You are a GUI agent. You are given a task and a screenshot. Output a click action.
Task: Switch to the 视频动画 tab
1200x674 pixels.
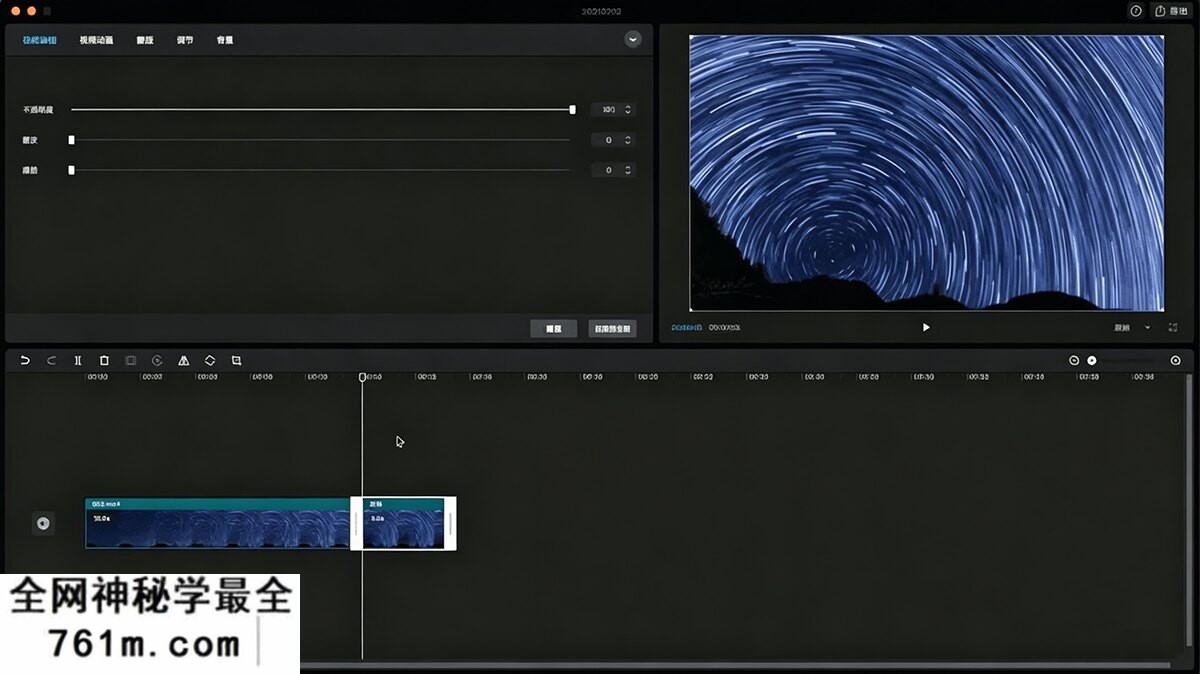click(97, 40)
